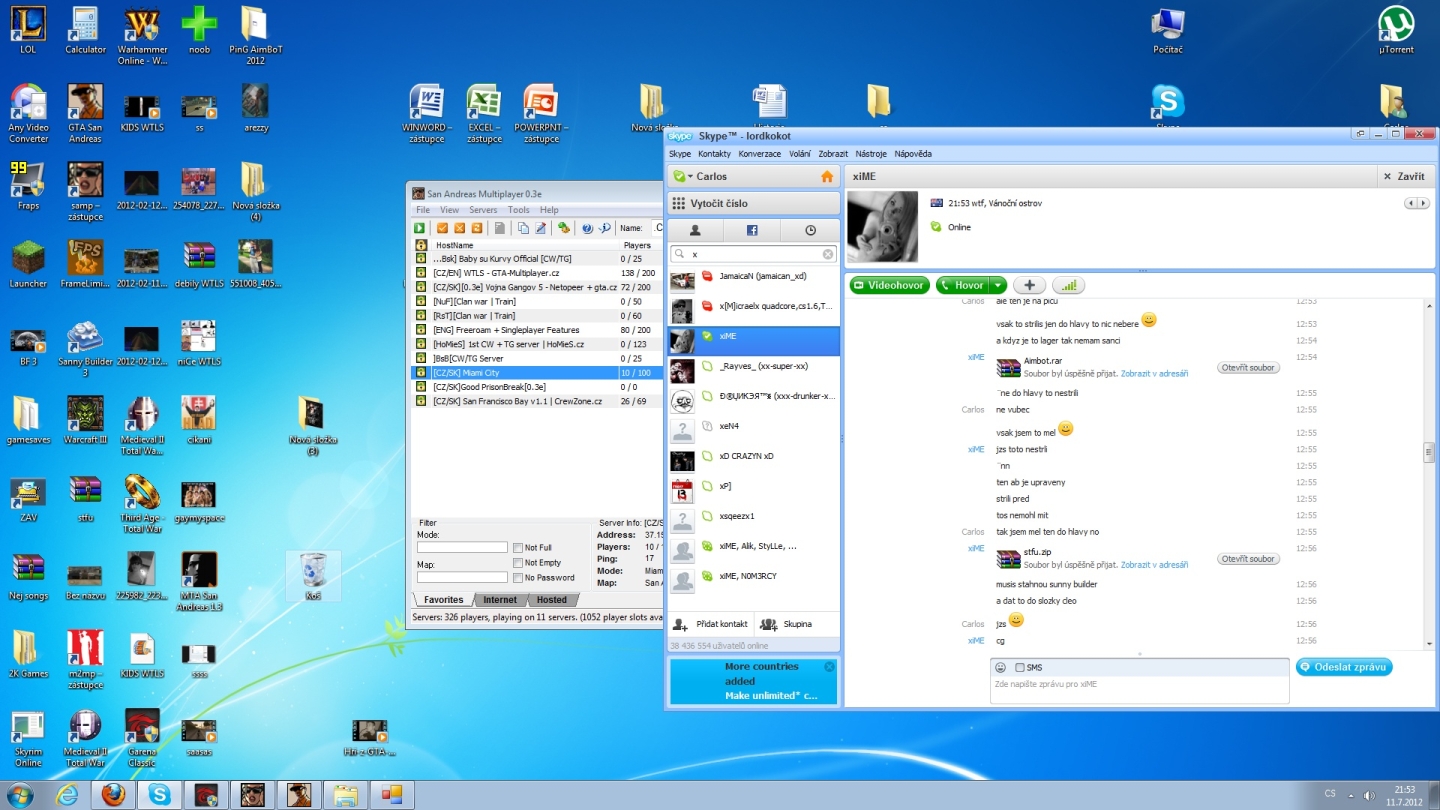Open Počítač desktop icon
The image size is (1440, 810).
coord(1168,30)
